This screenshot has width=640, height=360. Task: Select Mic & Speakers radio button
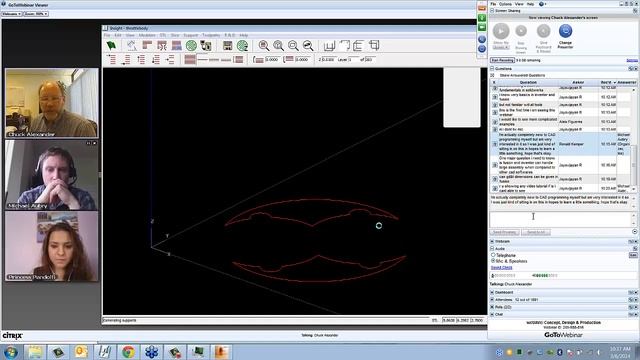[x=493, y=260]
